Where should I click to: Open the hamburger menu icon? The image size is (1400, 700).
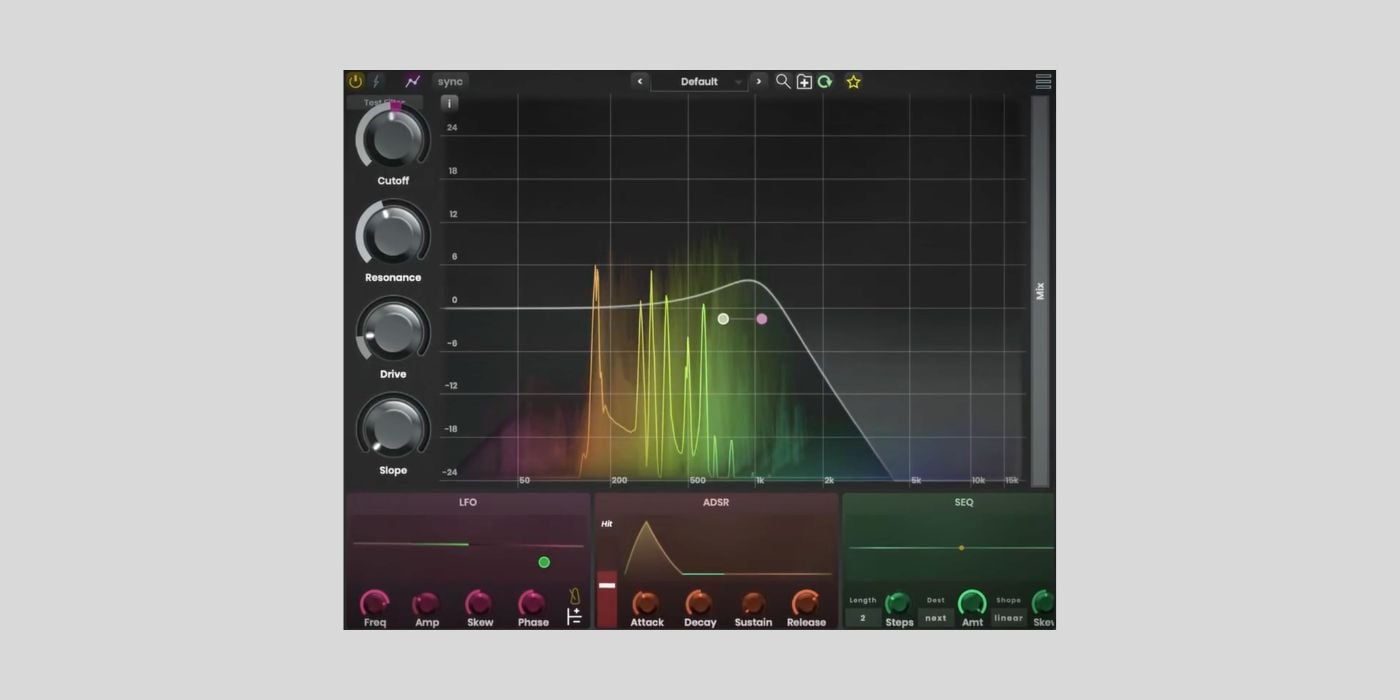[1043, 82]
